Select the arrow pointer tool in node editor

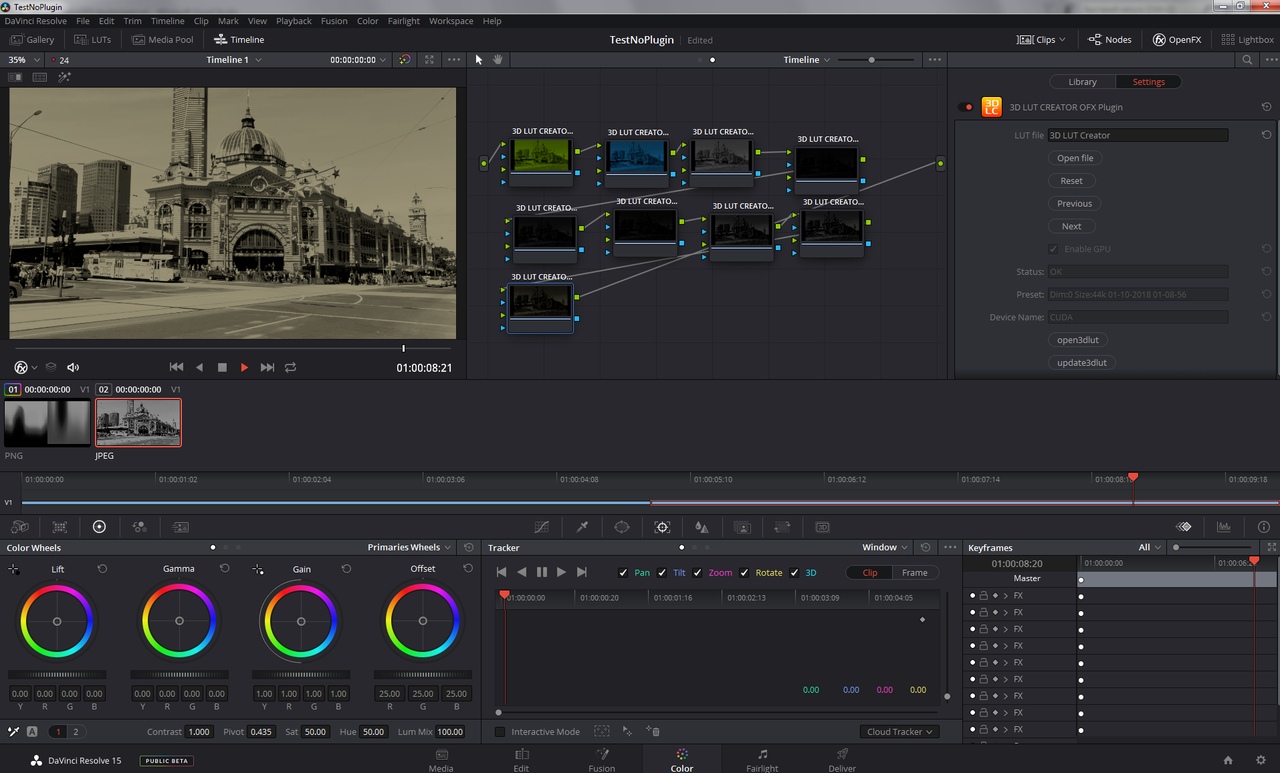coord(478,60)
